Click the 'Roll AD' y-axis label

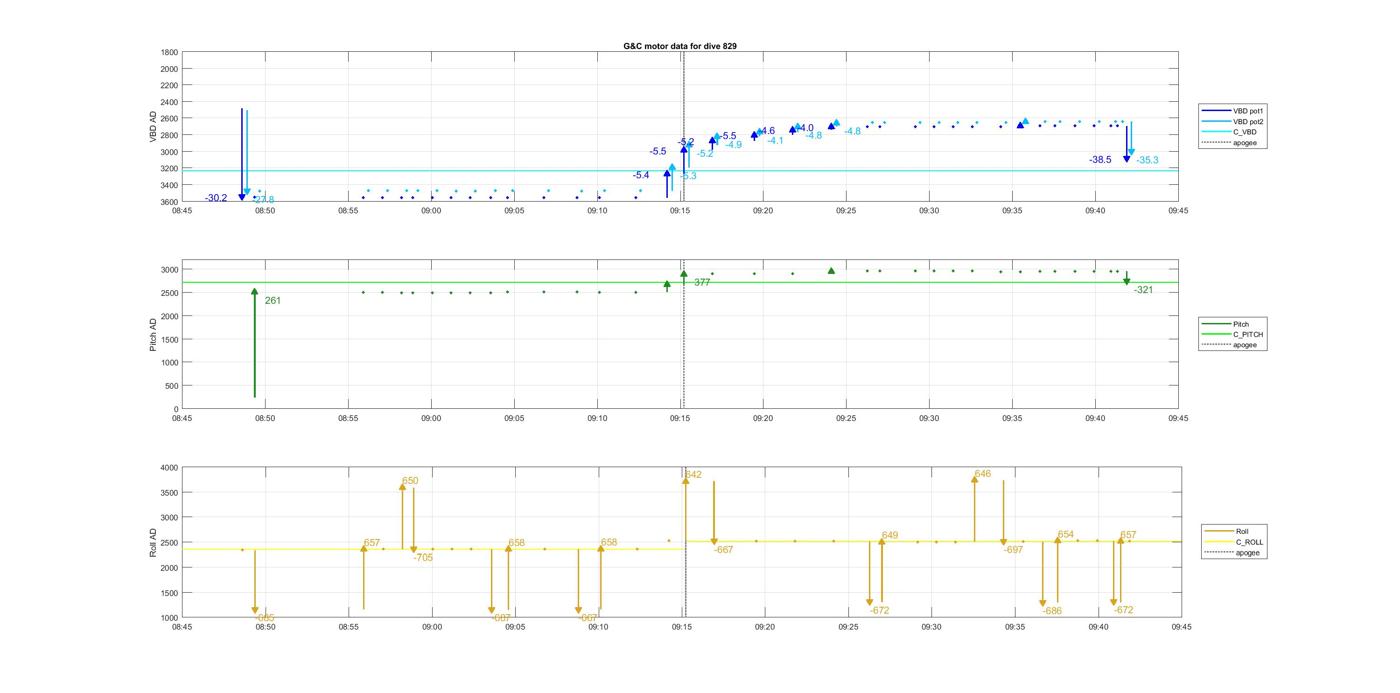coord(153,542)
